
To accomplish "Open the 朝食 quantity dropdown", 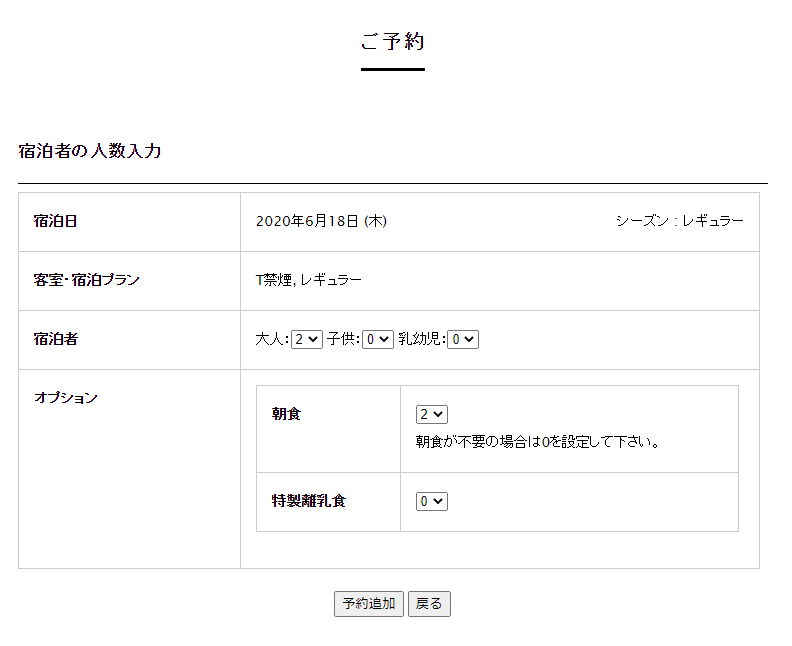I will pyautogui.click(x=432, y=414).
